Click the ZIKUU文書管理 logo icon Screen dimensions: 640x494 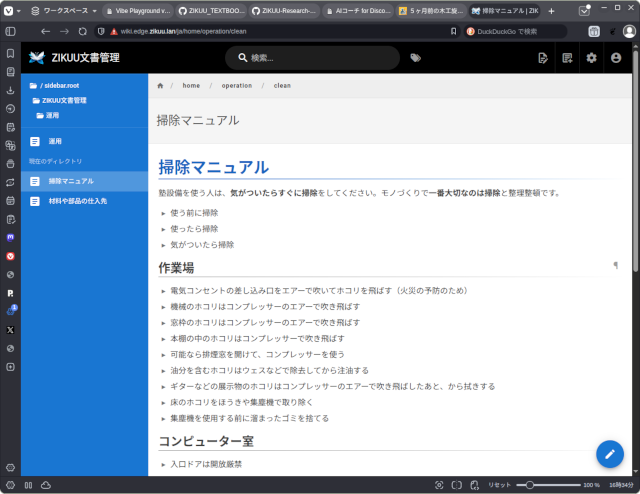click(37, 58)
